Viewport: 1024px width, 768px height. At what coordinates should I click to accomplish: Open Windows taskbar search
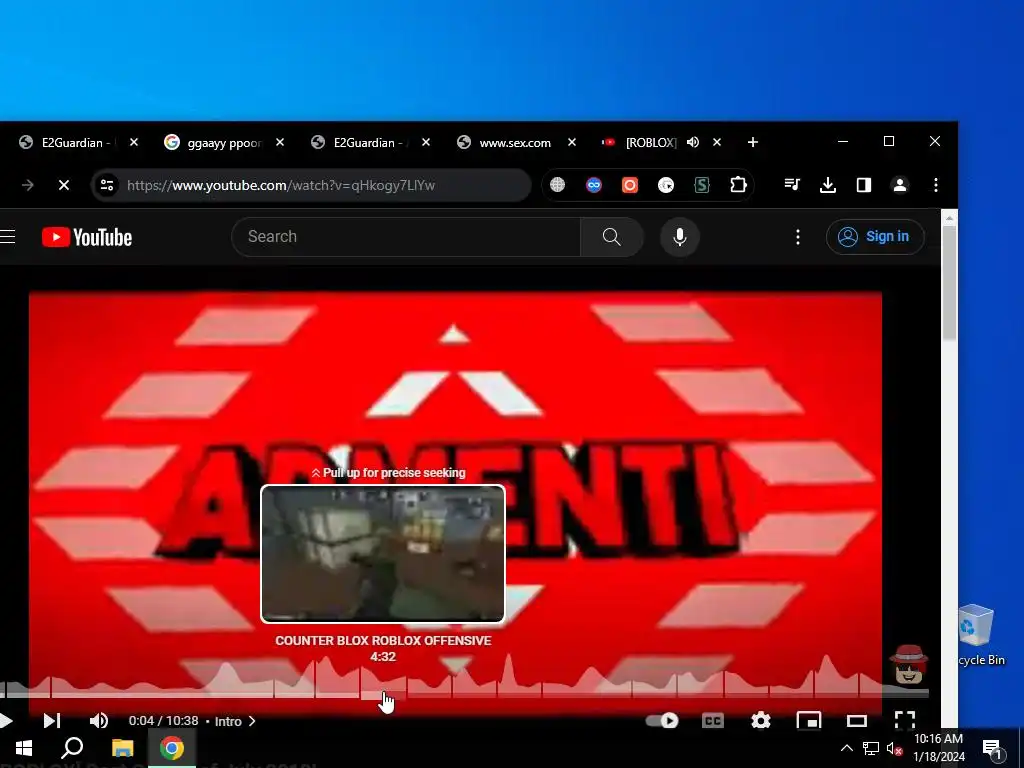(72, 748)
